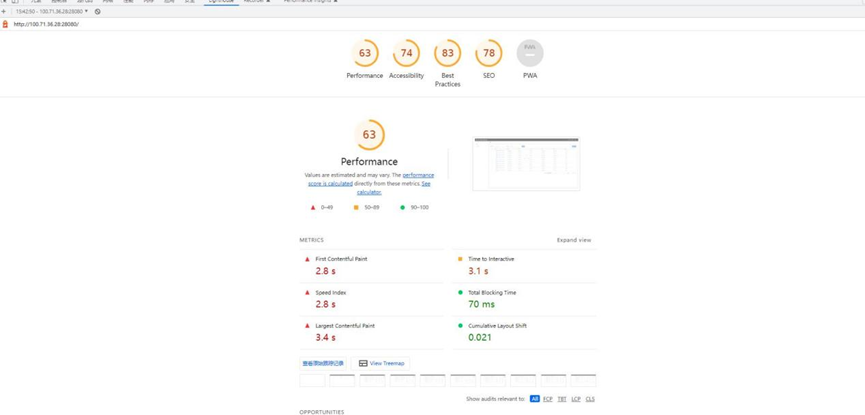Jump to Accessibility via the 74 gauge
865x415 pixels.
406,53
